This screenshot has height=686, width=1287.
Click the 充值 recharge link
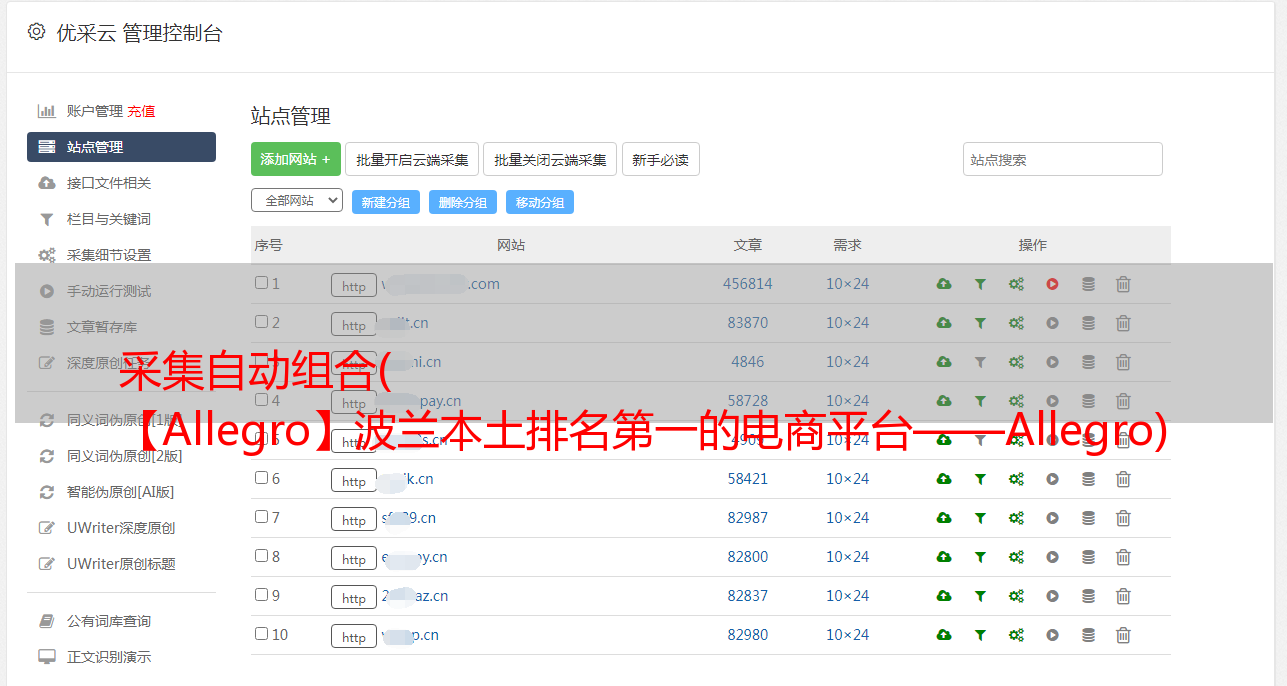click(141, 111)
